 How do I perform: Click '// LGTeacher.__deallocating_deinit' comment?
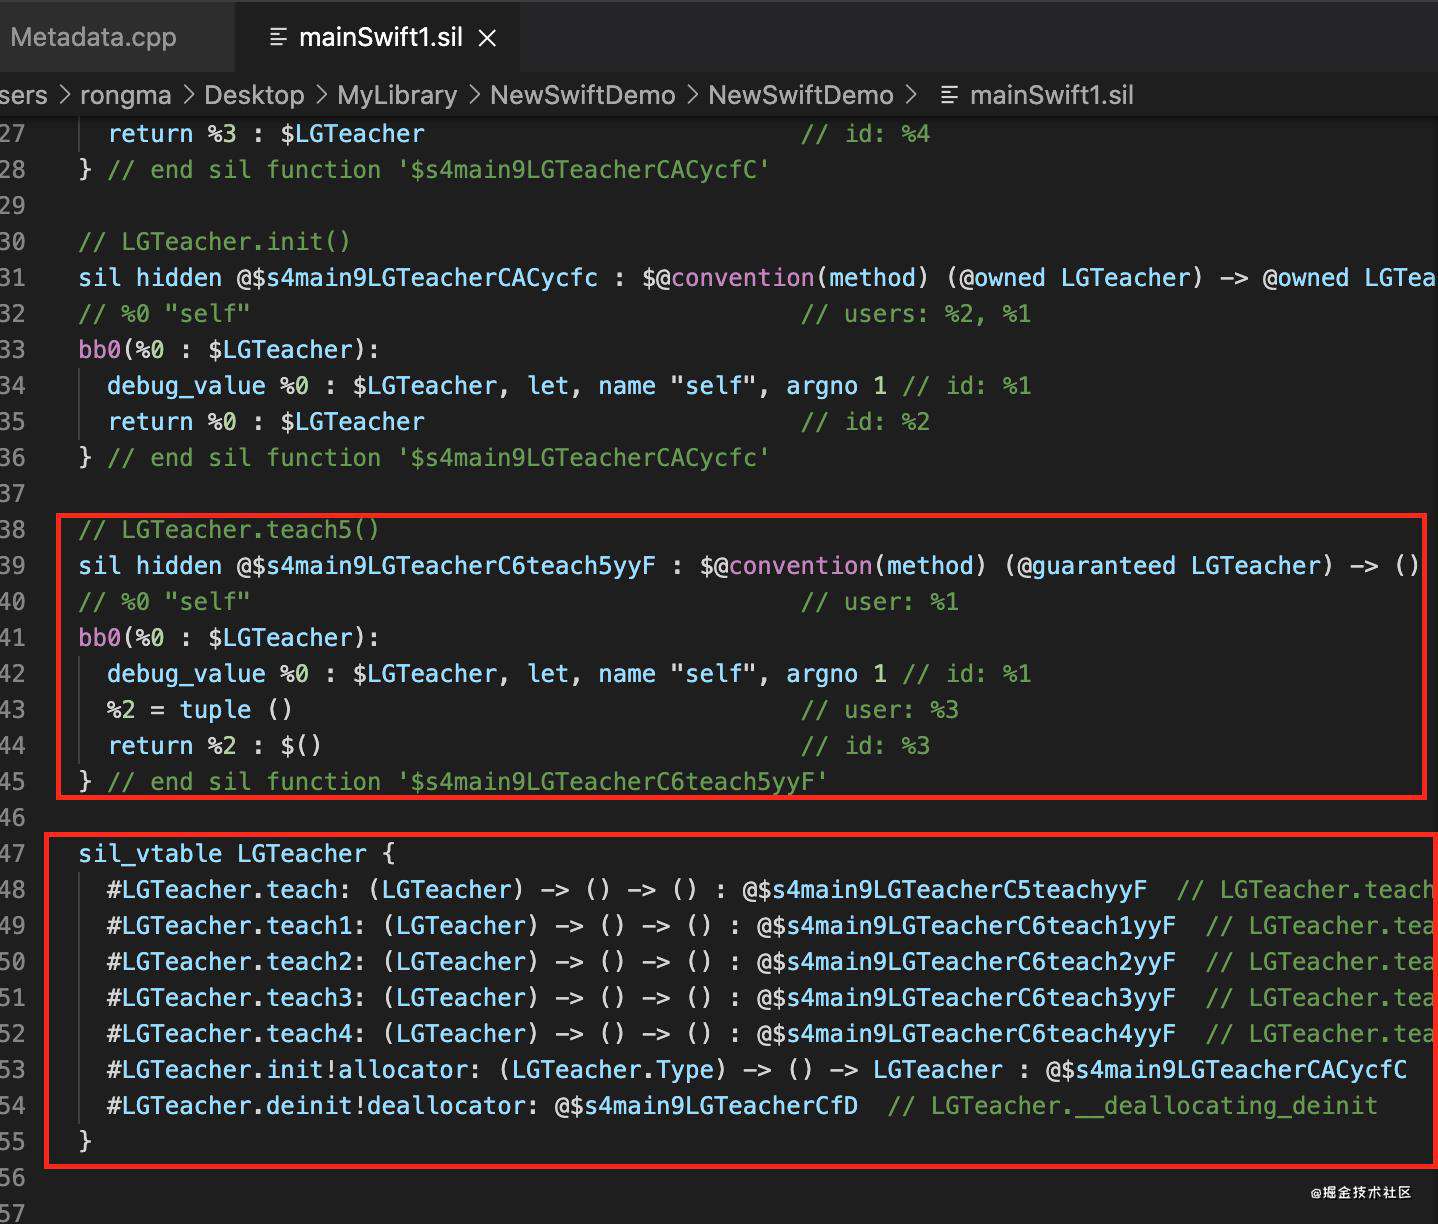pos(1133,1105)
